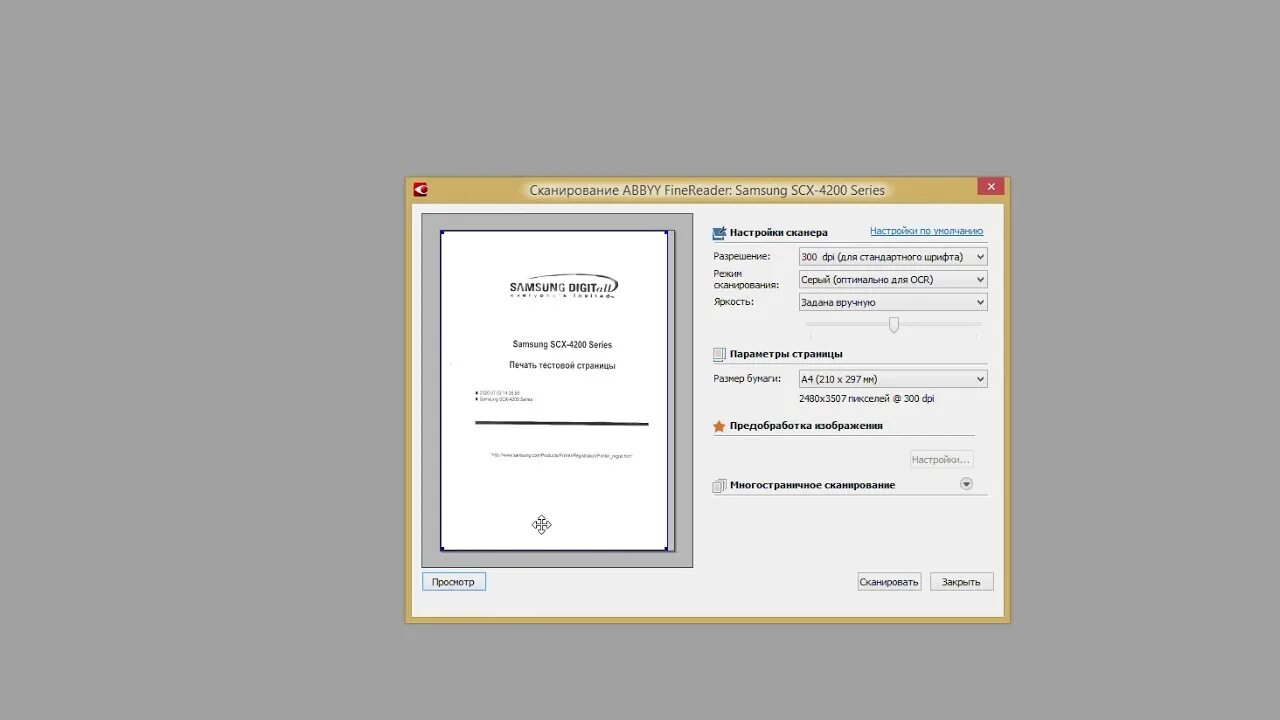Expand the Многостраничное сканирование section arrow
The height and width of the screenshot is (720, 1280).
[x=966, y=484]
